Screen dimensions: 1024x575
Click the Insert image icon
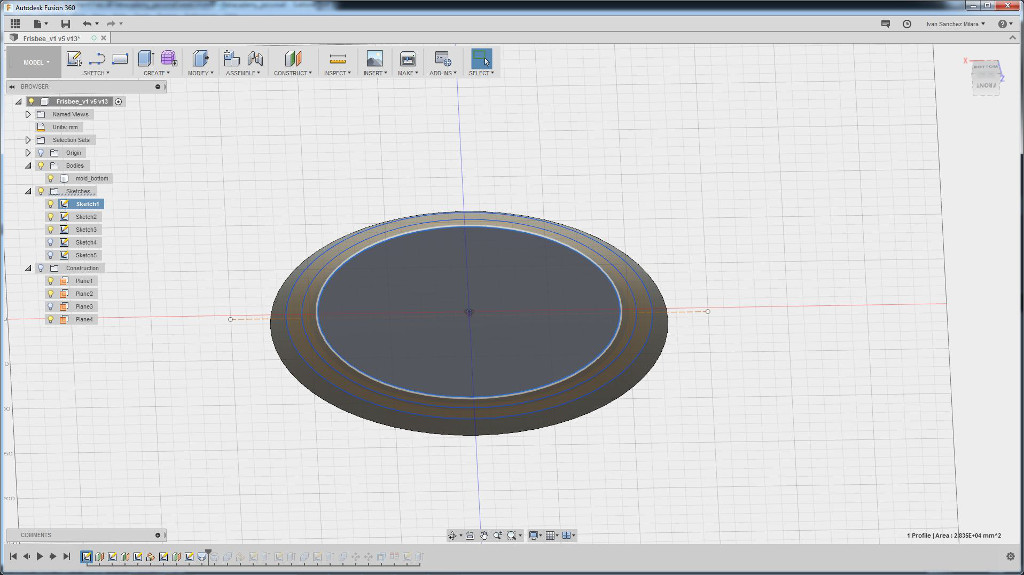click(374, 58)
